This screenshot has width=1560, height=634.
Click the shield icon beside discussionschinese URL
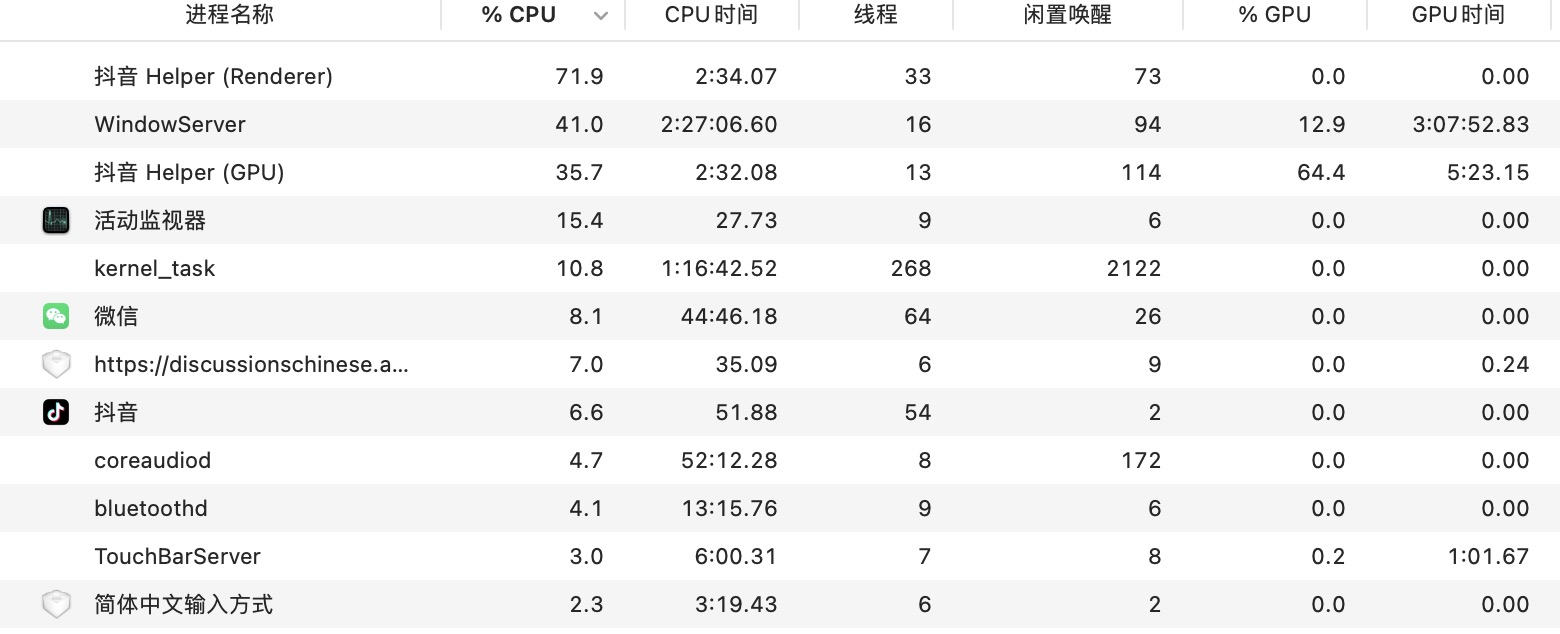pyautogui.click(x=56, y=365)
